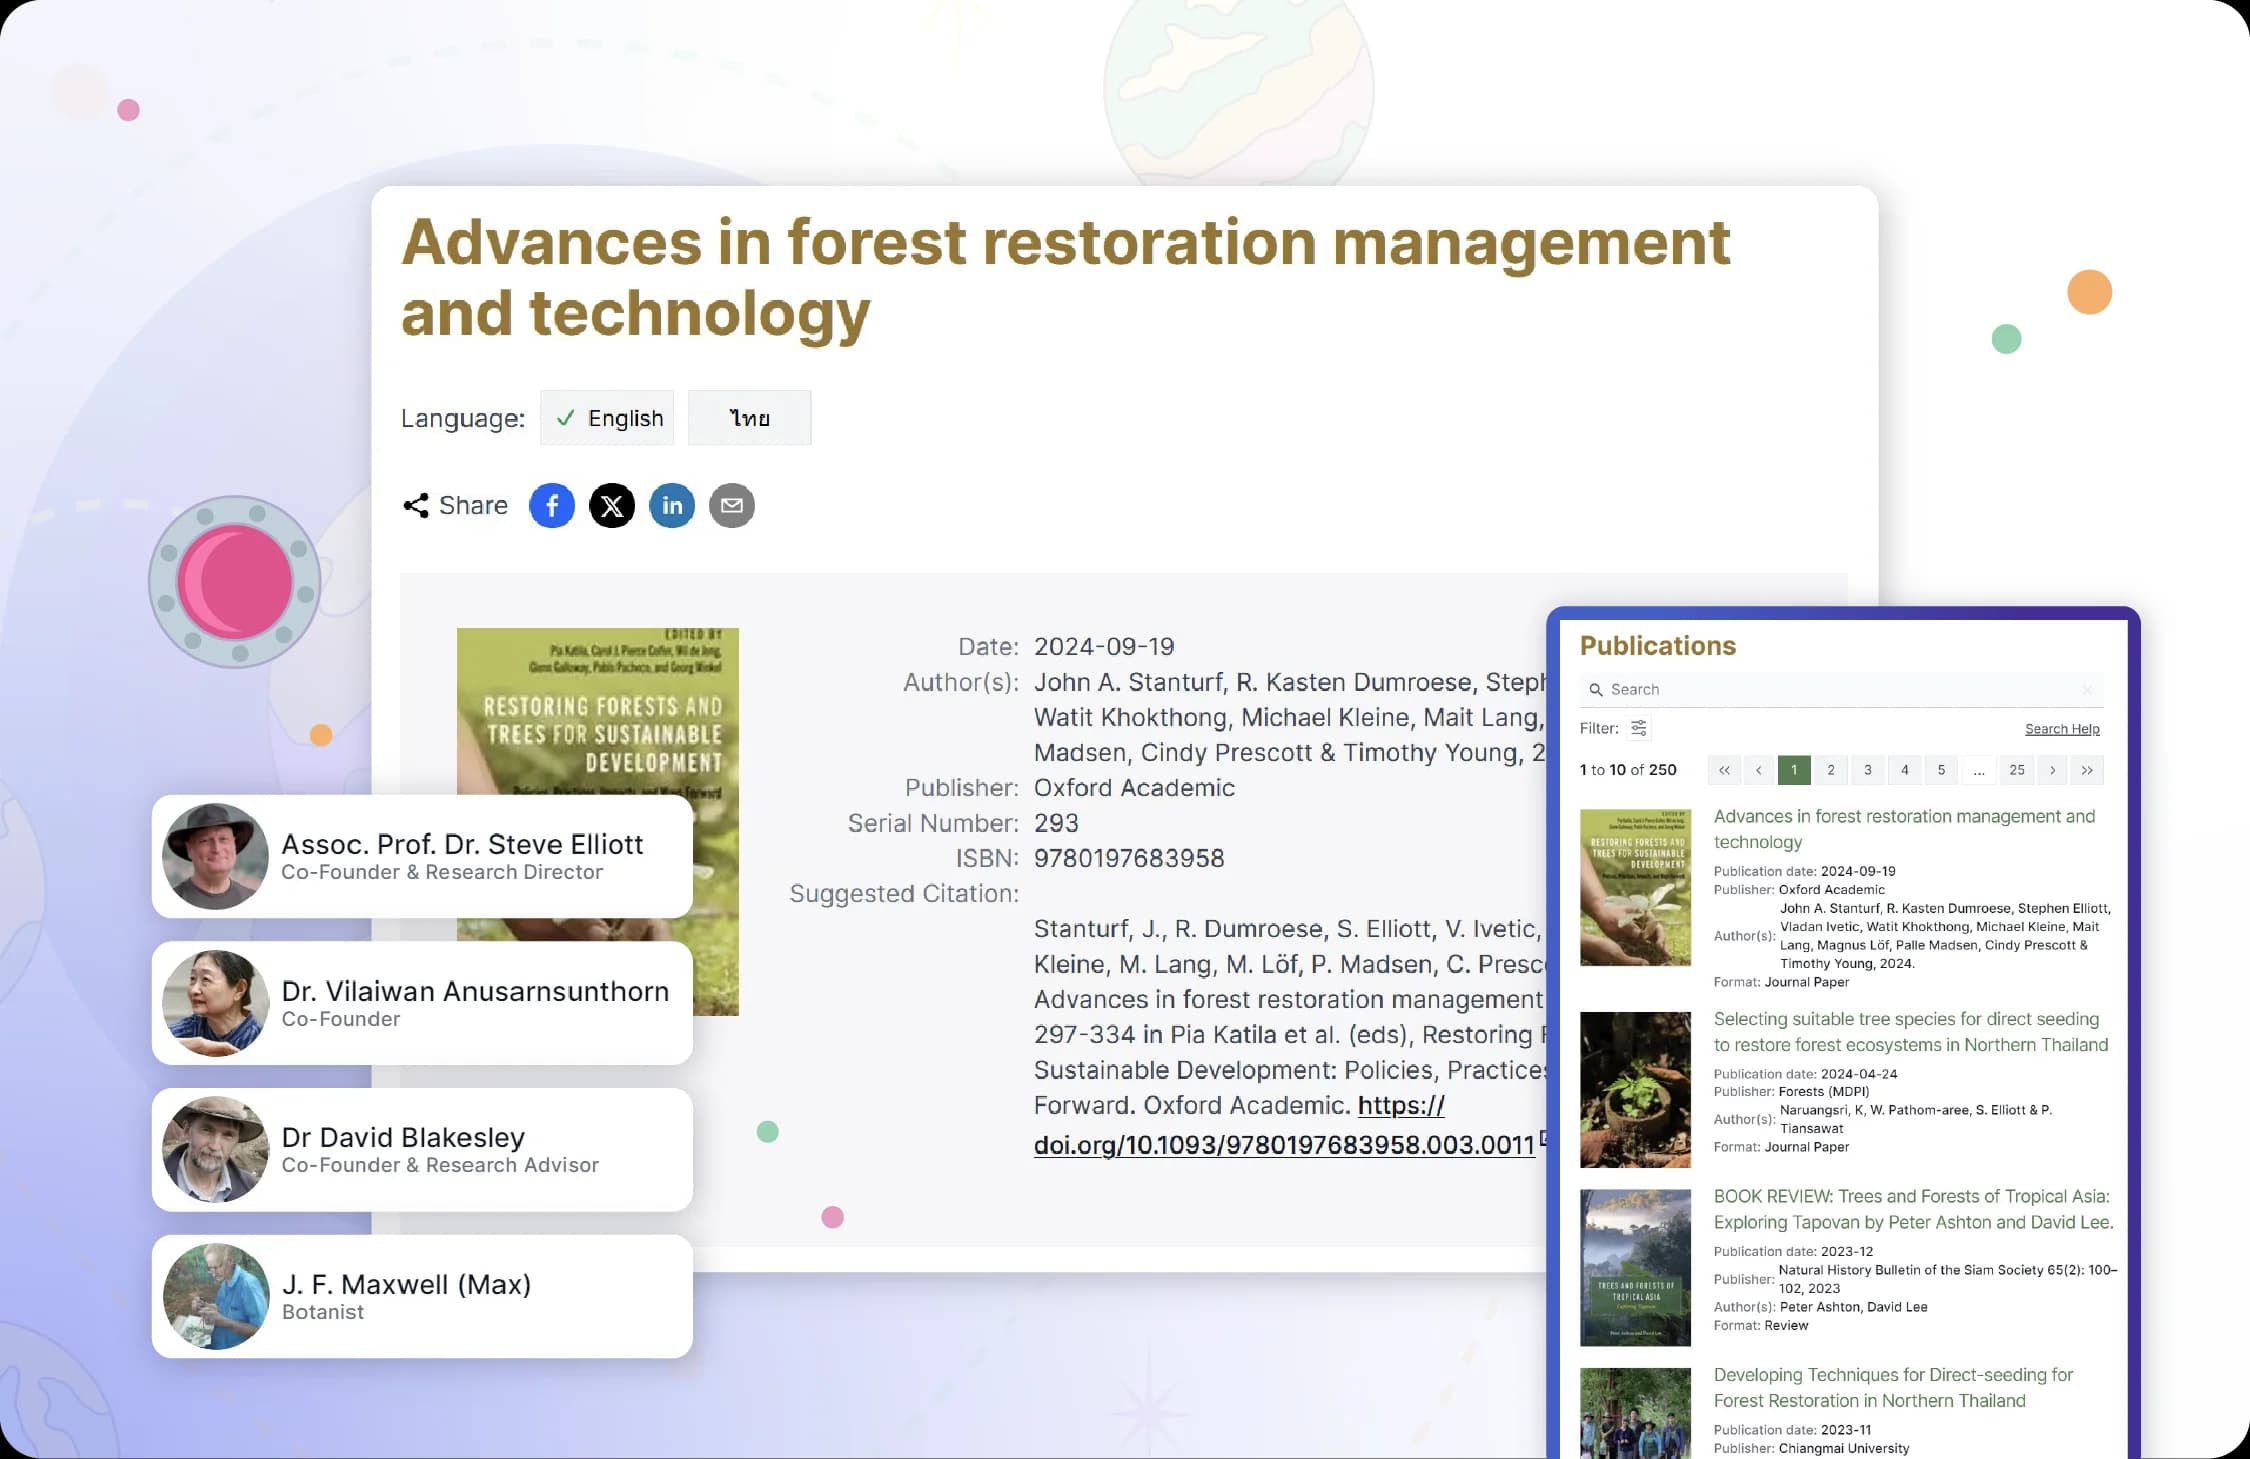Click the clear (x) icon in search box

[x=2086, y=689]
